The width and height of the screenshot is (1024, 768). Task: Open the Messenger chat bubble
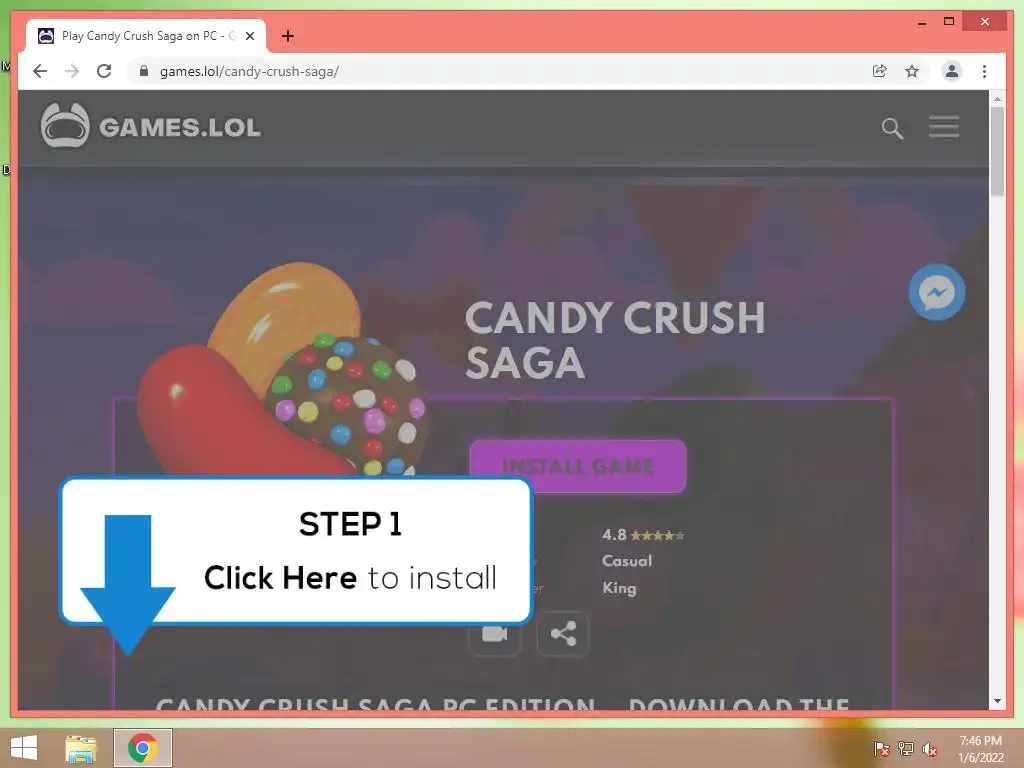pos(936,292)
